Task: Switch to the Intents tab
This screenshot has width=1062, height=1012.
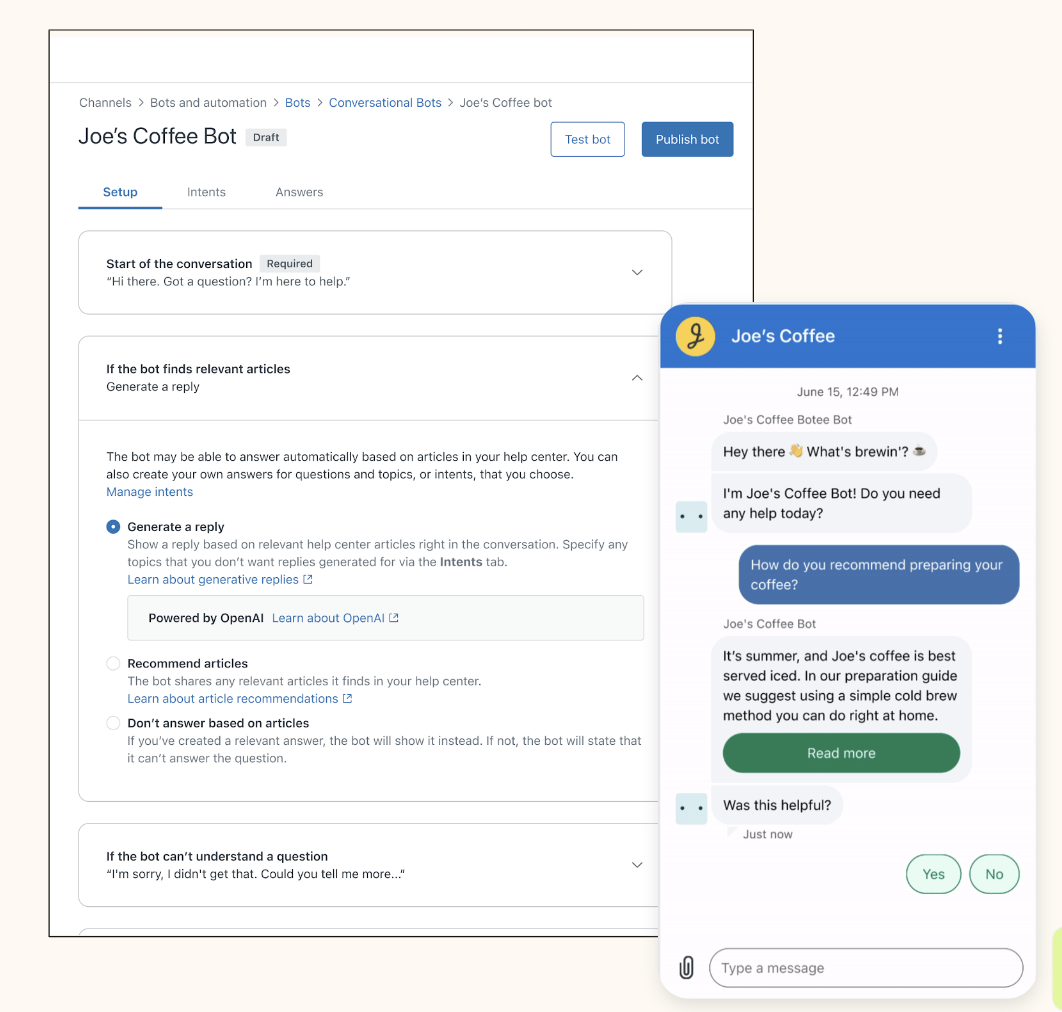Action: point(206,192)
